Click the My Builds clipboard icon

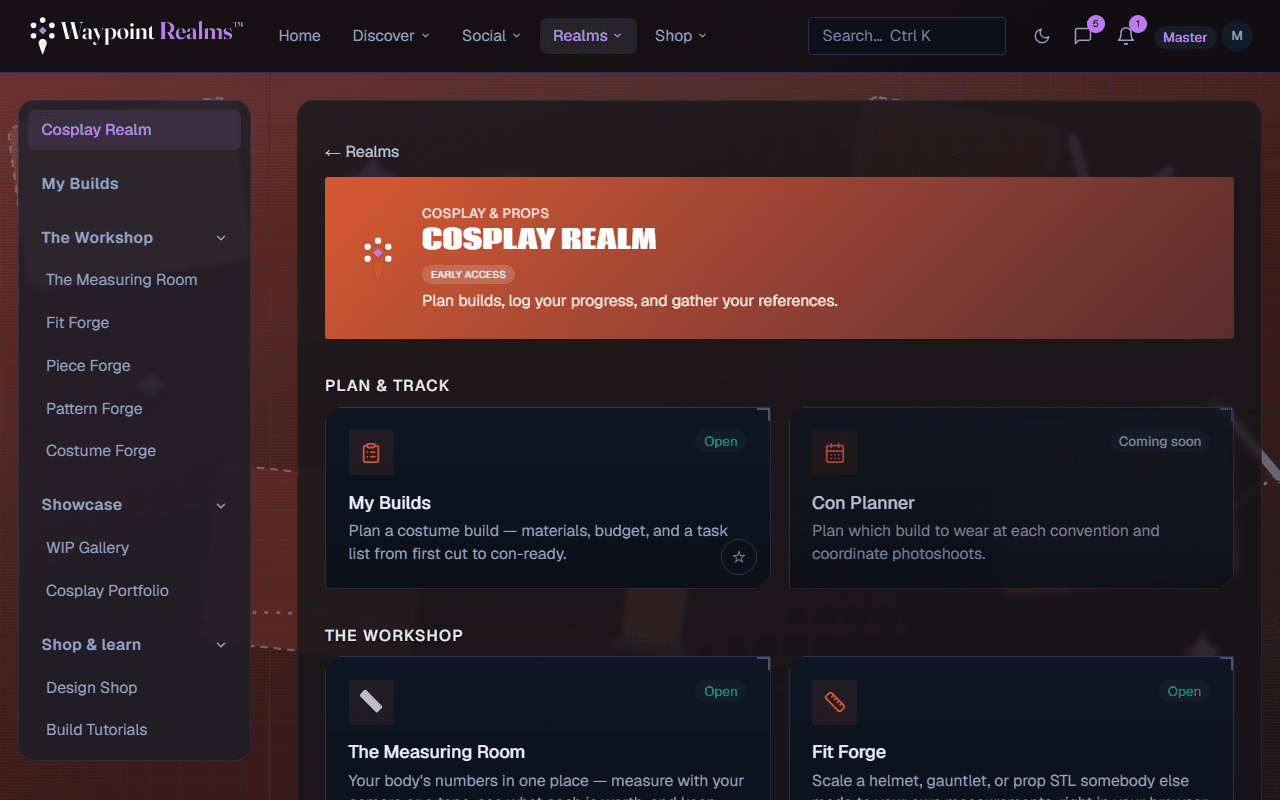pos(371,452)
